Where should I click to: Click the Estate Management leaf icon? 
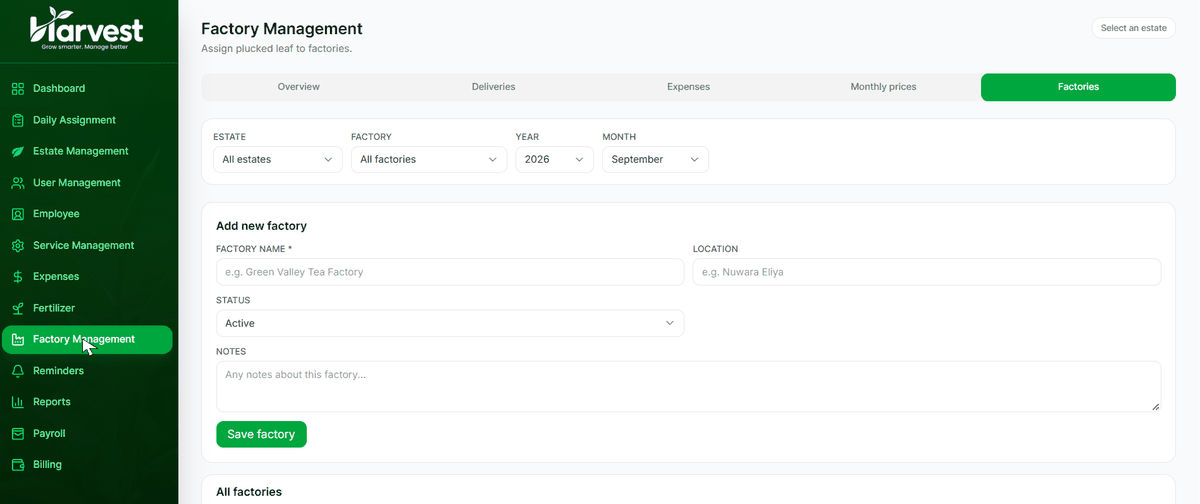pyautogui.click(x=18, y=151)
